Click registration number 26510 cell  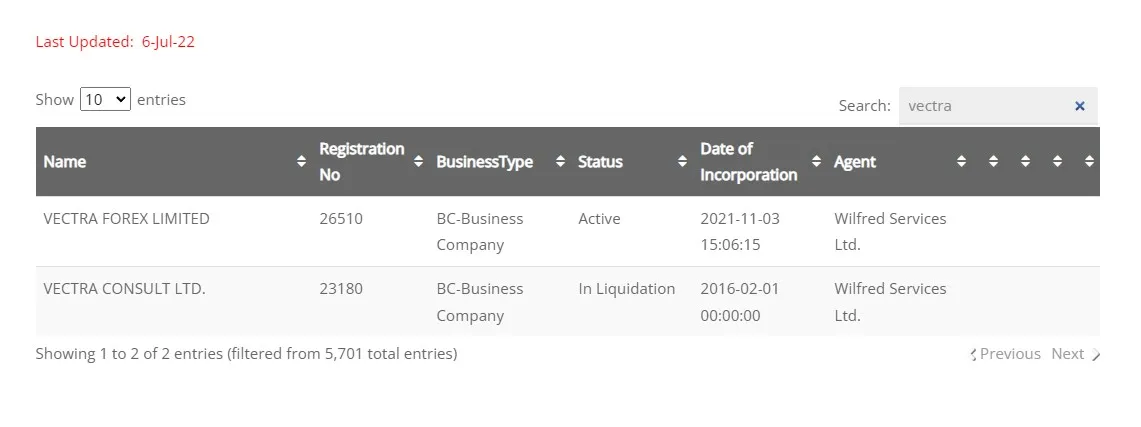click(341, 219)
